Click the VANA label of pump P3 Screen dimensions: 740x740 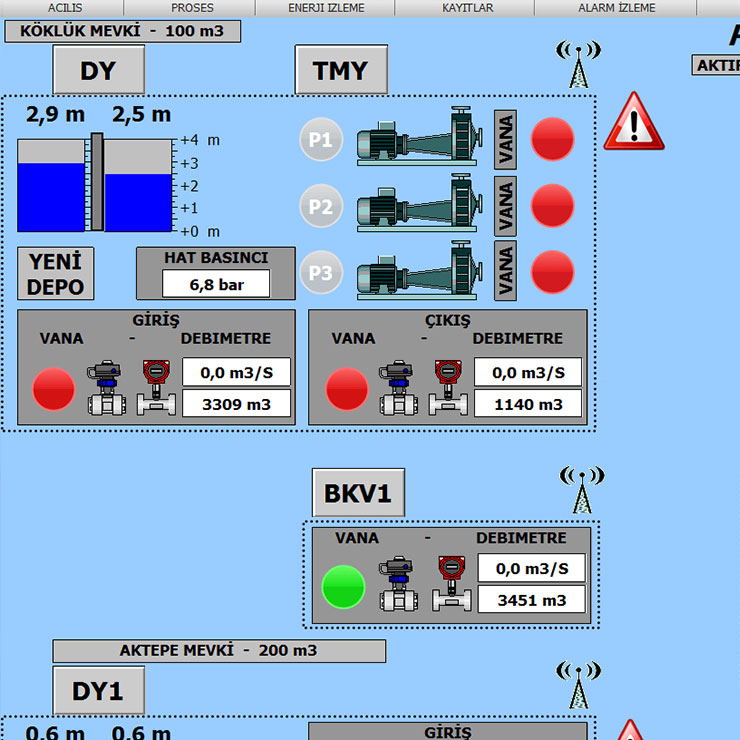505,270
